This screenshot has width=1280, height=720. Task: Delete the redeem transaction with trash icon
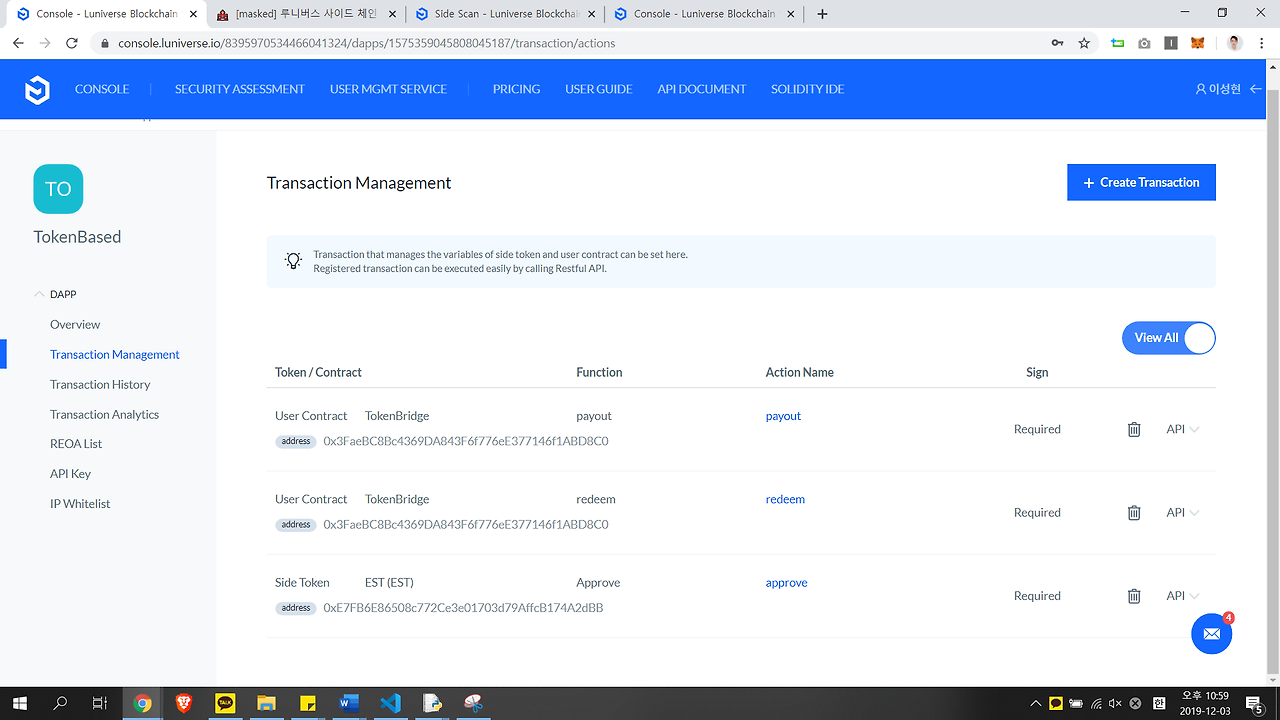click(1134, 512)
